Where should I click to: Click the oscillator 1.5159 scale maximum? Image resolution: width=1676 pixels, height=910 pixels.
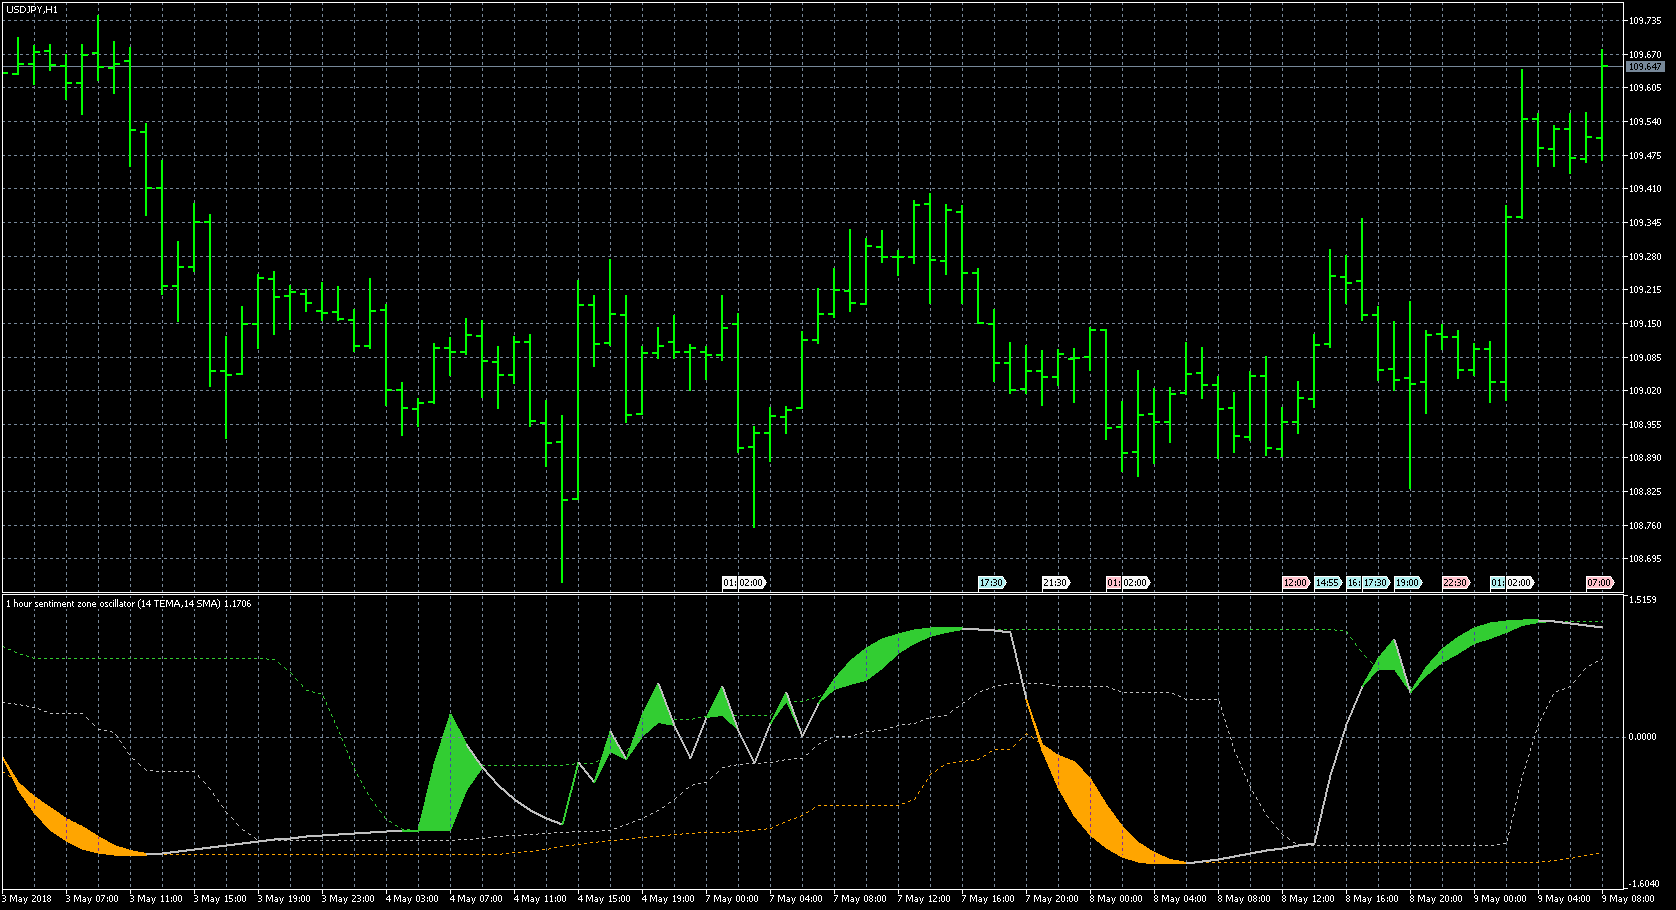(x=1642, y=600)
